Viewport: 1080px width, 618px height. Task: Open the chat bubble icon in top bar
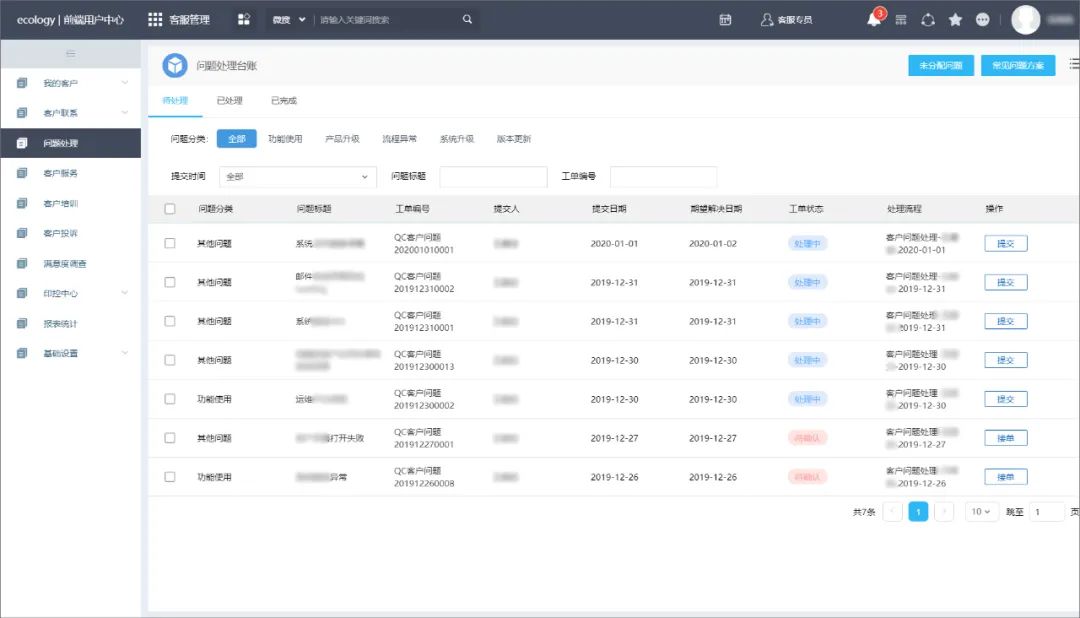(983, 20)
